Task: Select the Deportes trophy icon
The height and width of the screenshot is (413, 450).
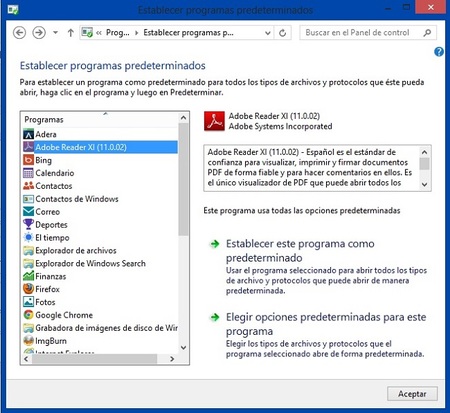Action: click(x=28, y=224)
